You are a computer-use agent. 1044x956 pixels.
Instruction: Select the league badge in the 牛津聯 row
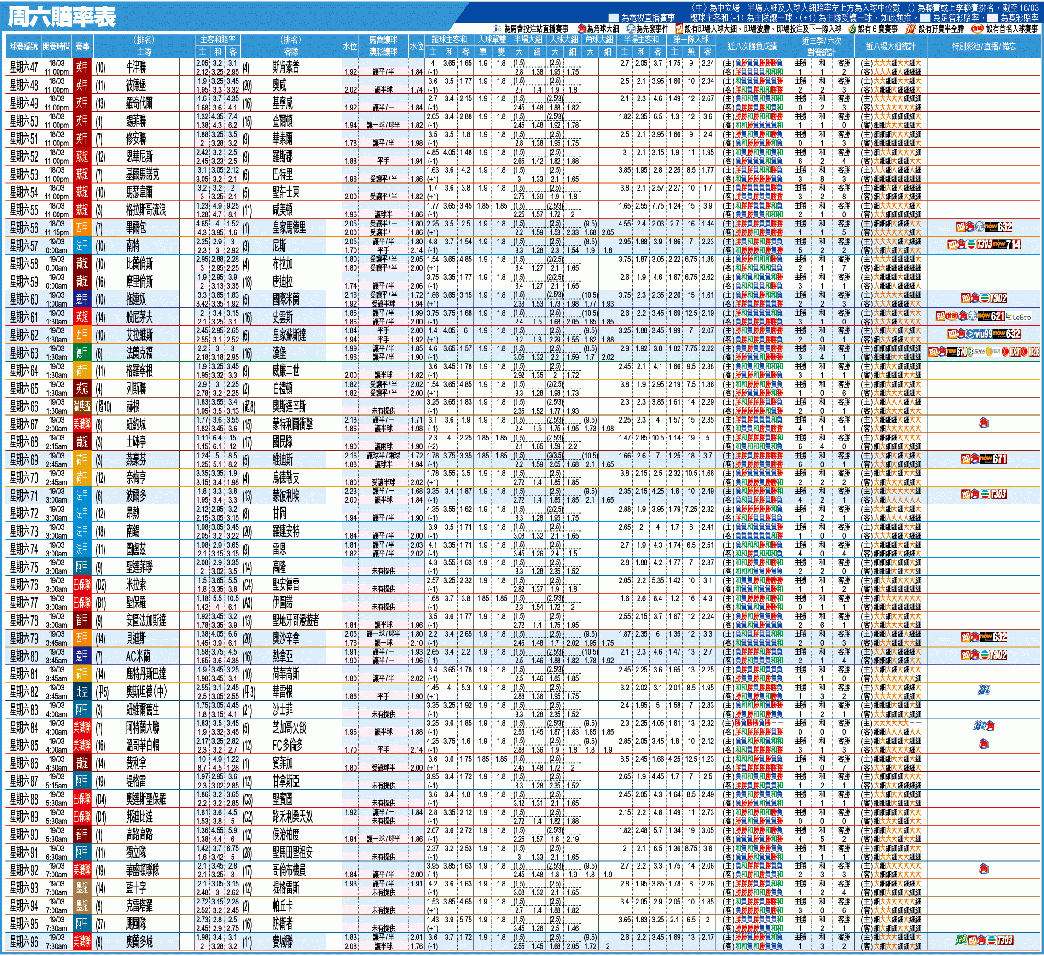82,67
